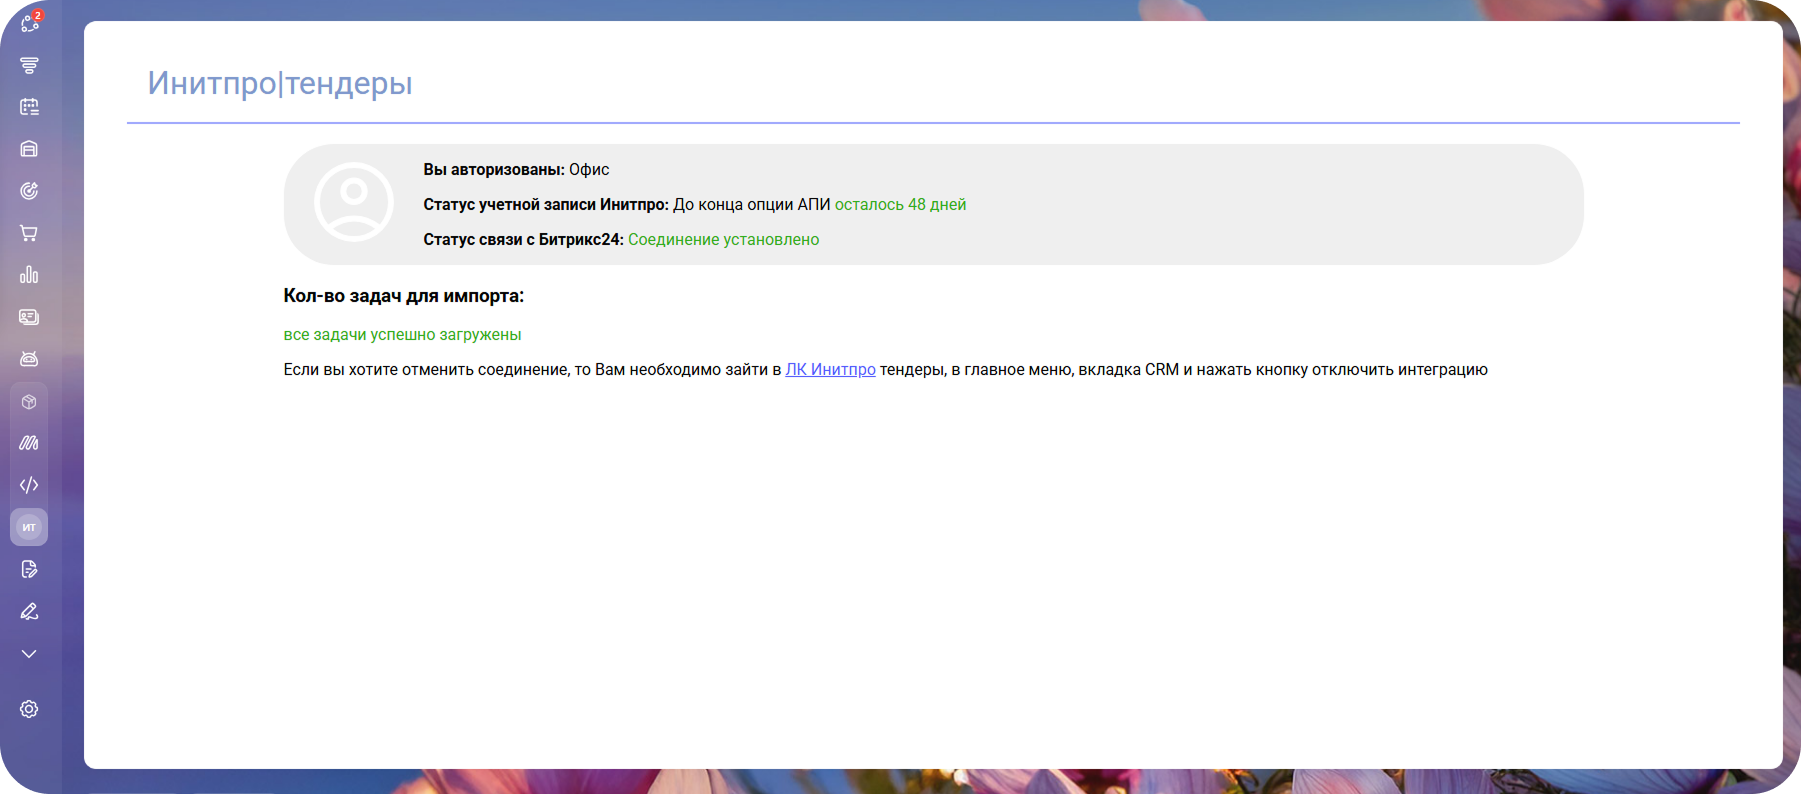Expand more sidebar items with chevron
The width and height of the screenshot is (1801, 794).
pos(29,654)
